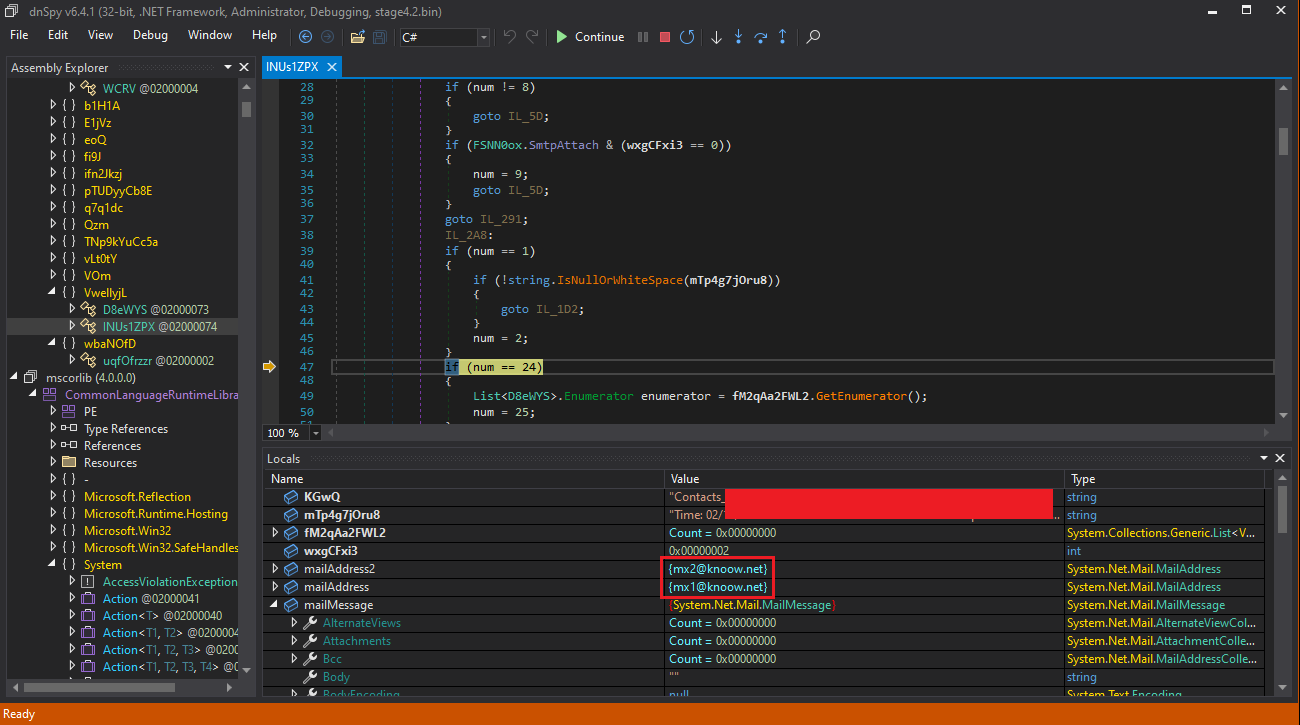Viewport: 1300px width, 725px height.
Task: Open the 100 % zoom dropdown
Action: click(316, 433)
